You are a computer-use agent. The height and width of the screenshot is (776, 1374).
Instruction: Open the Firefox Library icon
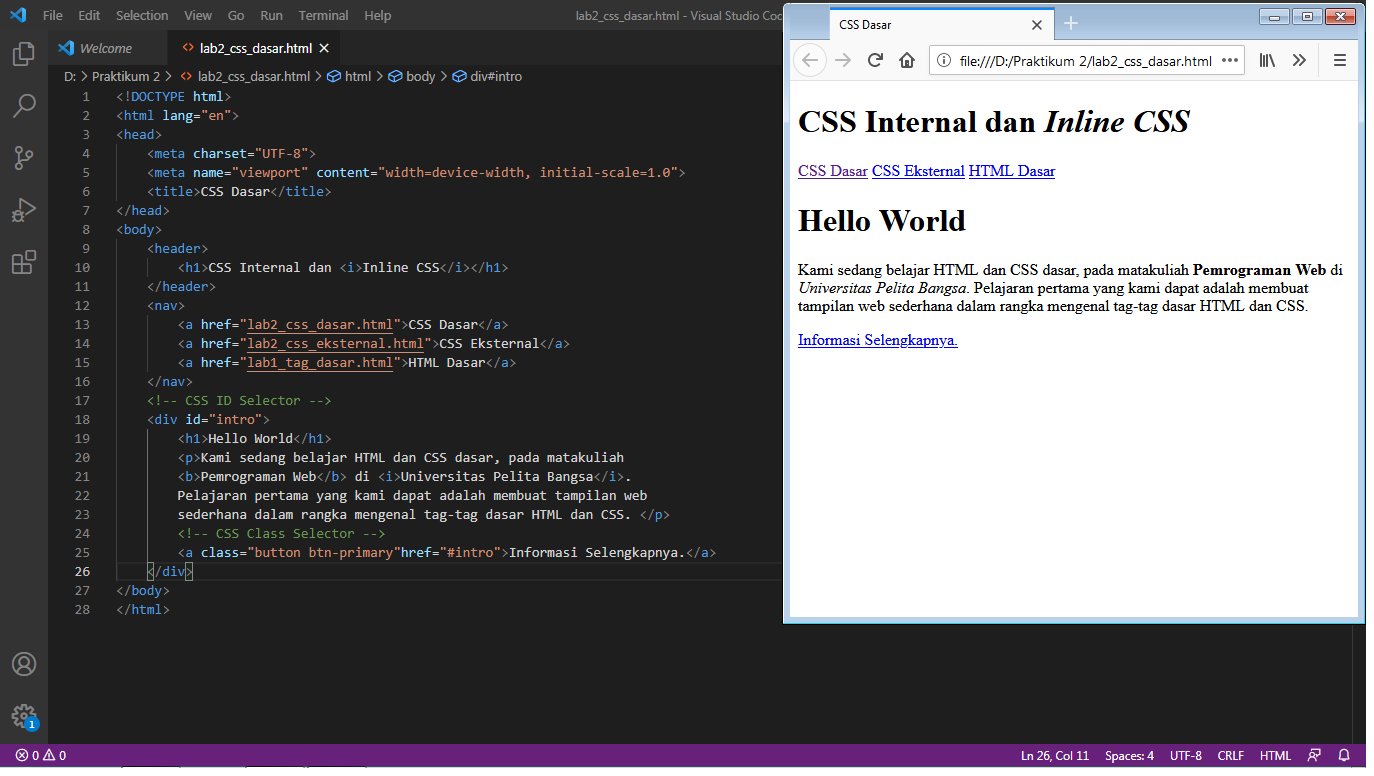pos(1266,60)
